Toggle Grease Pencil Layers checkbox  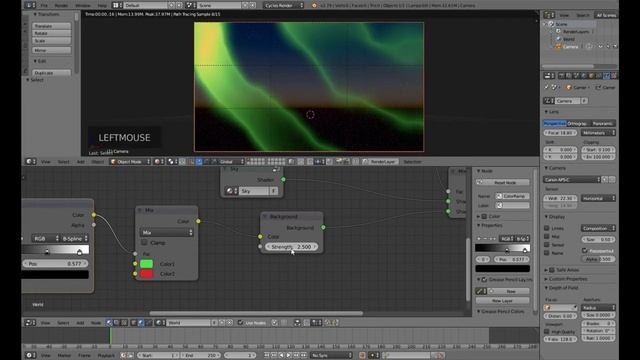tap(484, 280)
